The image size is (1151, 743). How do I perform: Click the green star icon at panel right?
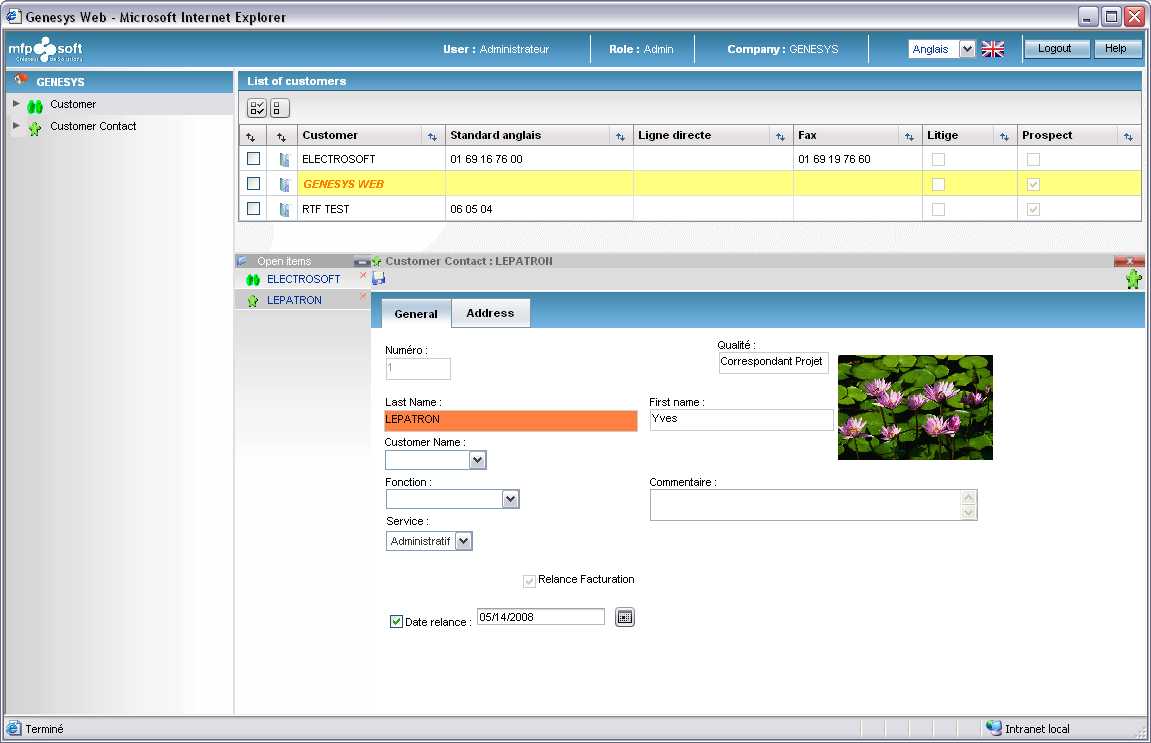point(1133,280)
